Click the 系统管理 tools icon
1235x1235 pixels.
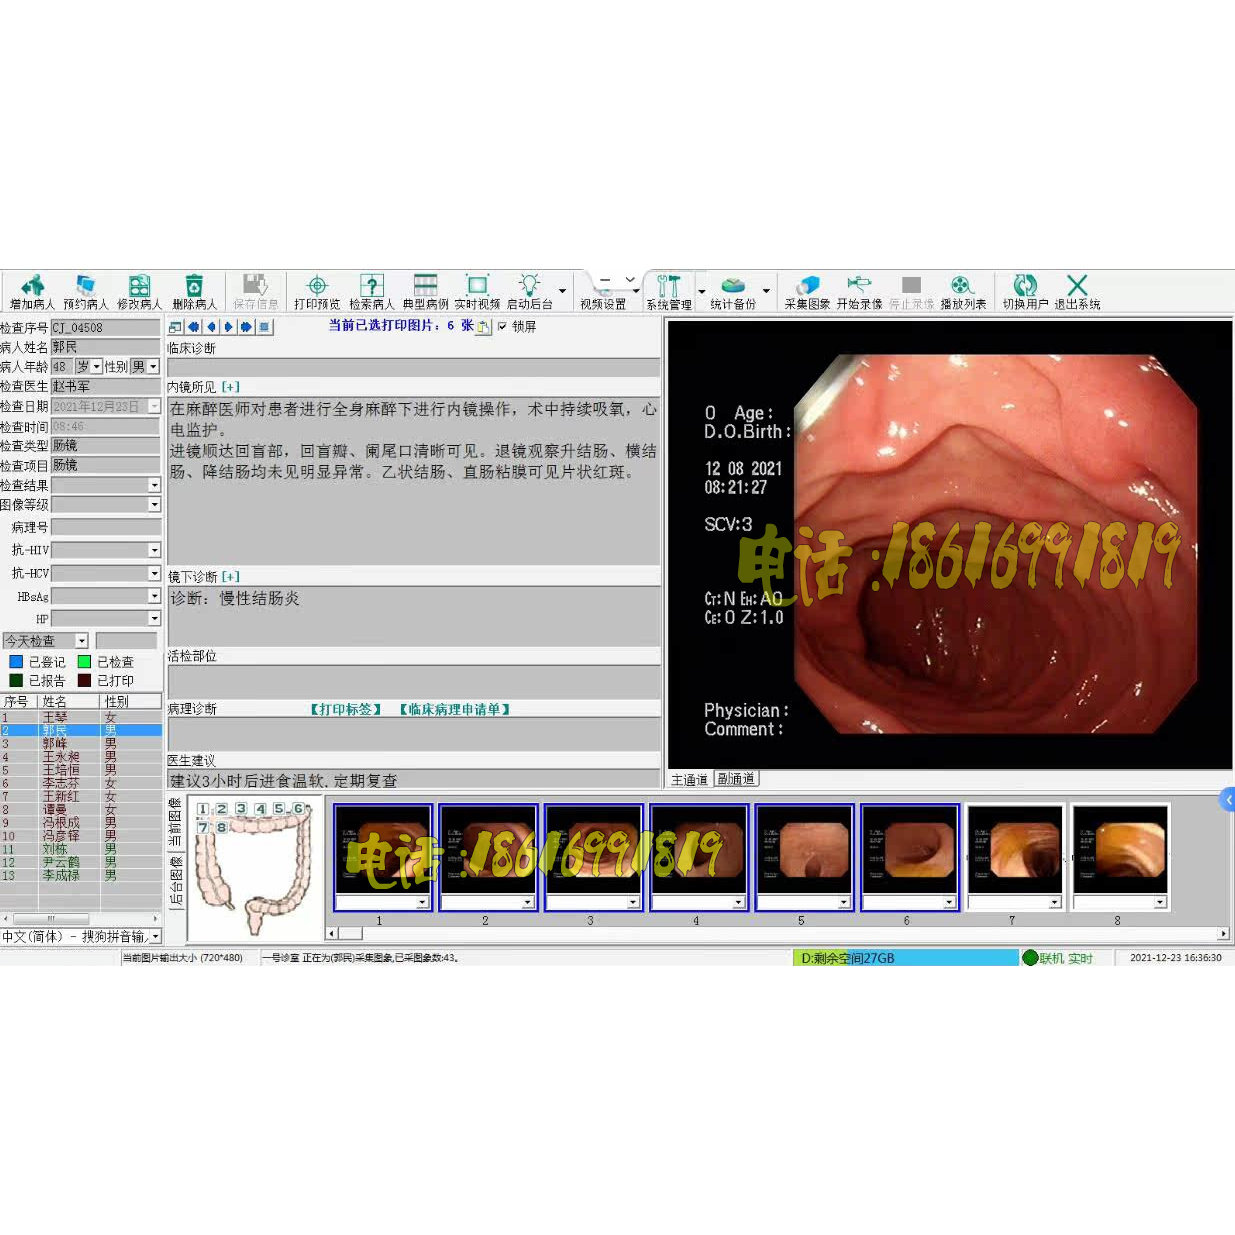click(668, 291)
